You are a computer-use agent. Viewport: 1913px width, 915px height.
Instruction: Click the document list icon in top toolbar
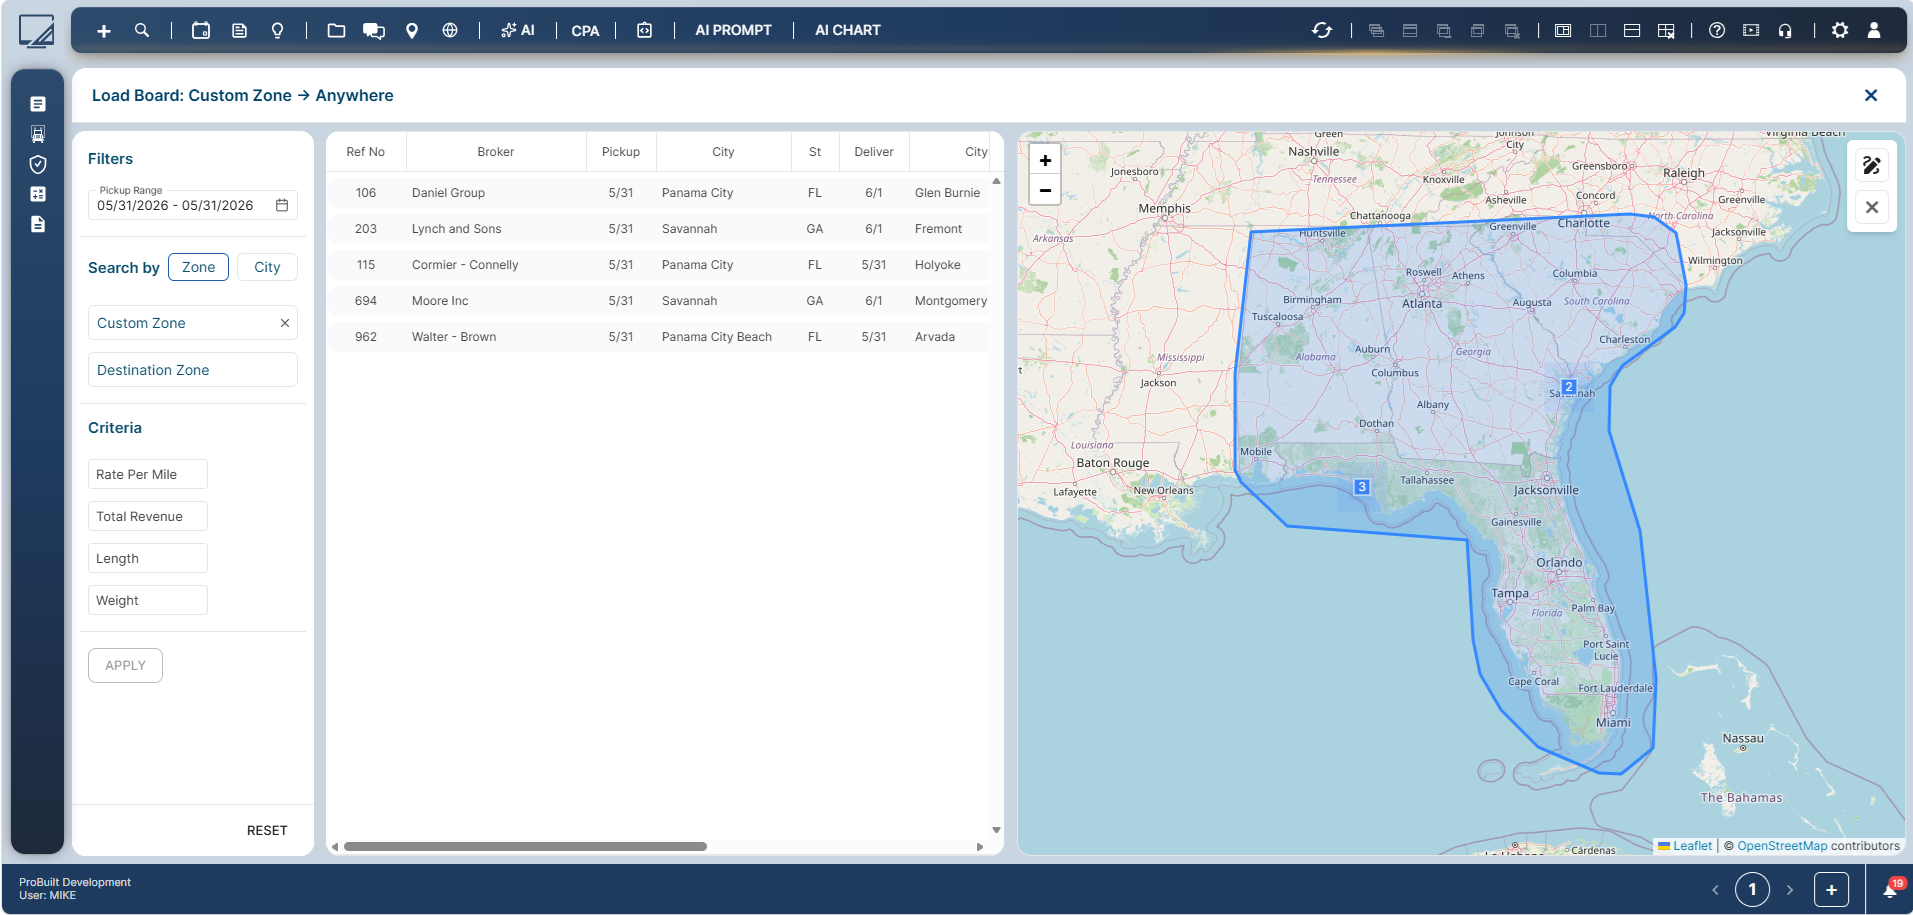coord(240,31)
